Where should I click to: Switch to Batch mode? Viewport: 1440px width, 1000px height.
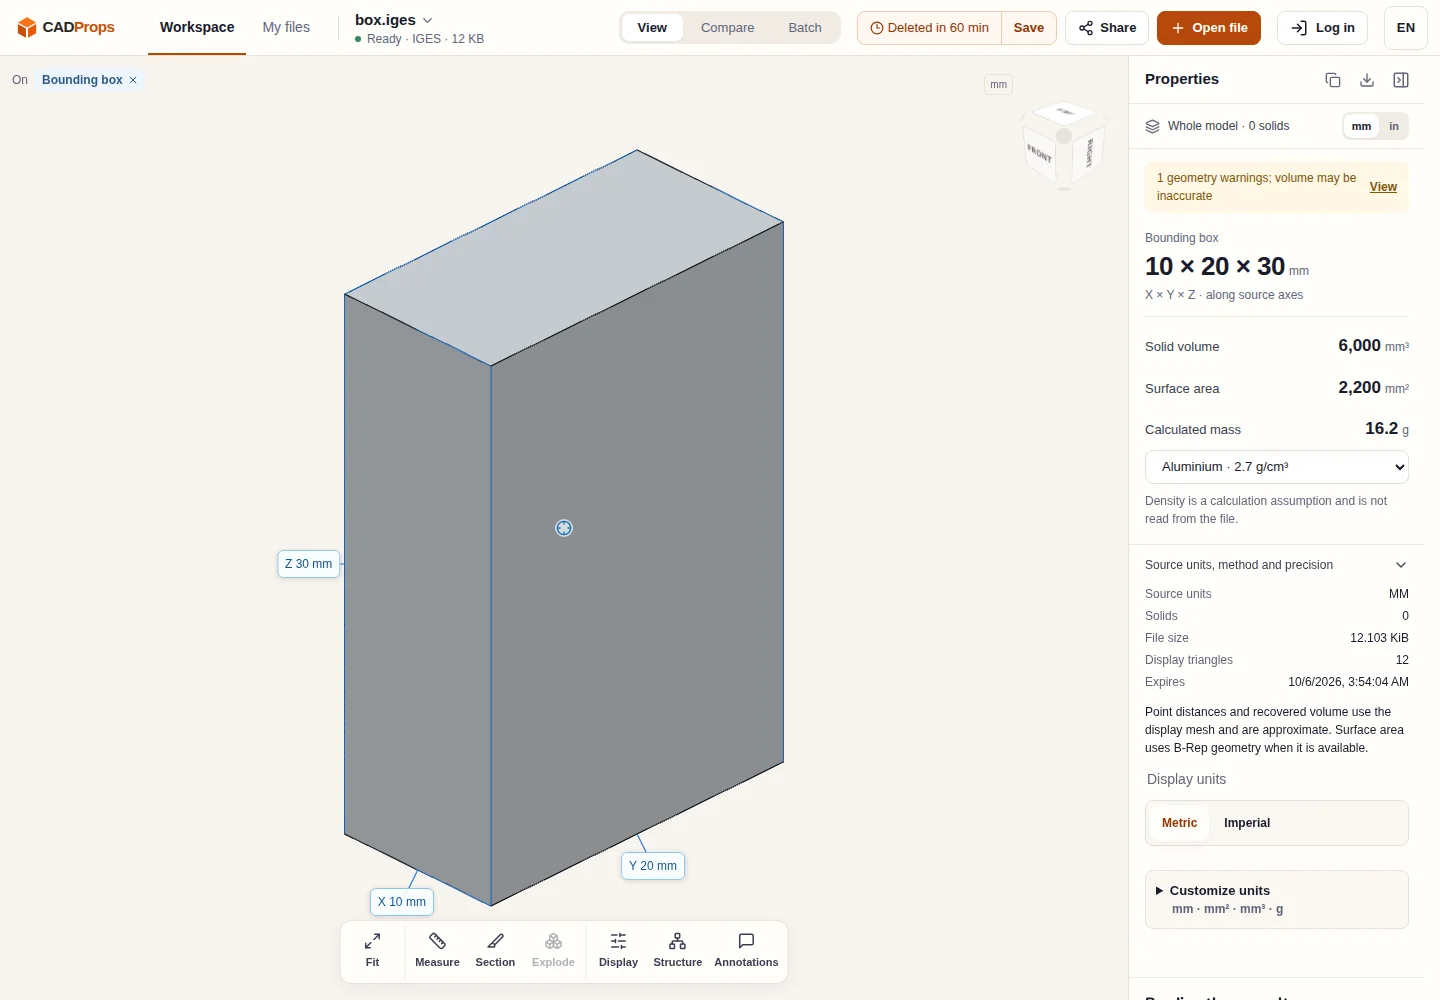pyautogui.click(x=805, y=28)
